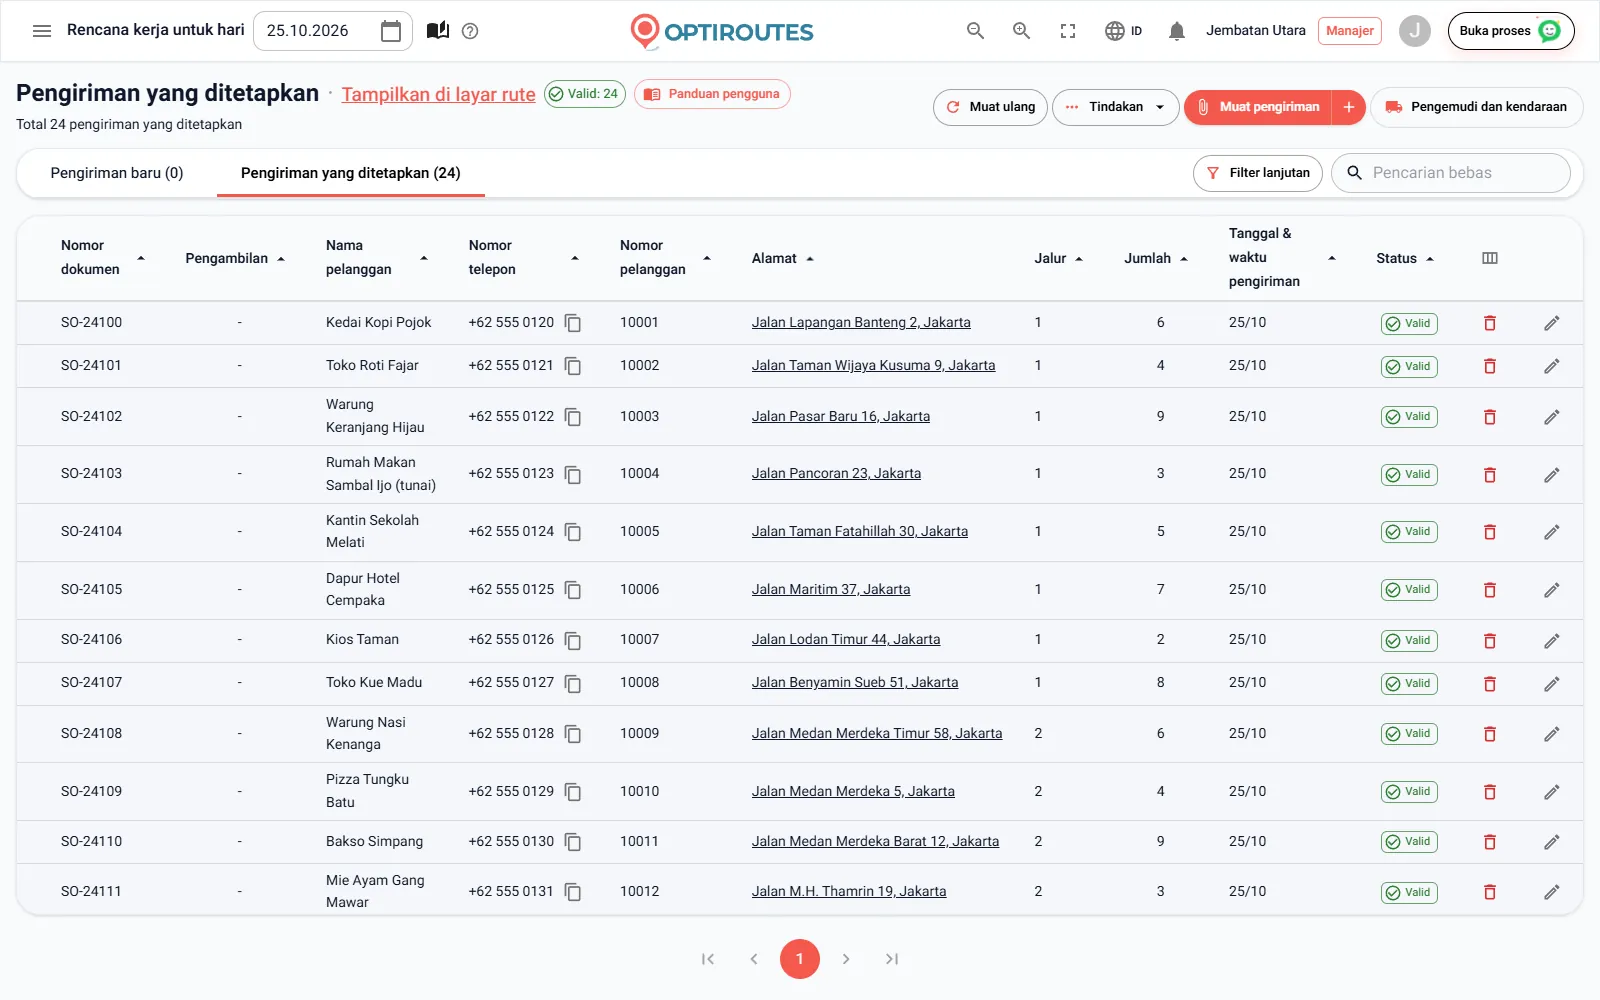
Task: Delete shipment SO-24100
Action: point(1490,323)
